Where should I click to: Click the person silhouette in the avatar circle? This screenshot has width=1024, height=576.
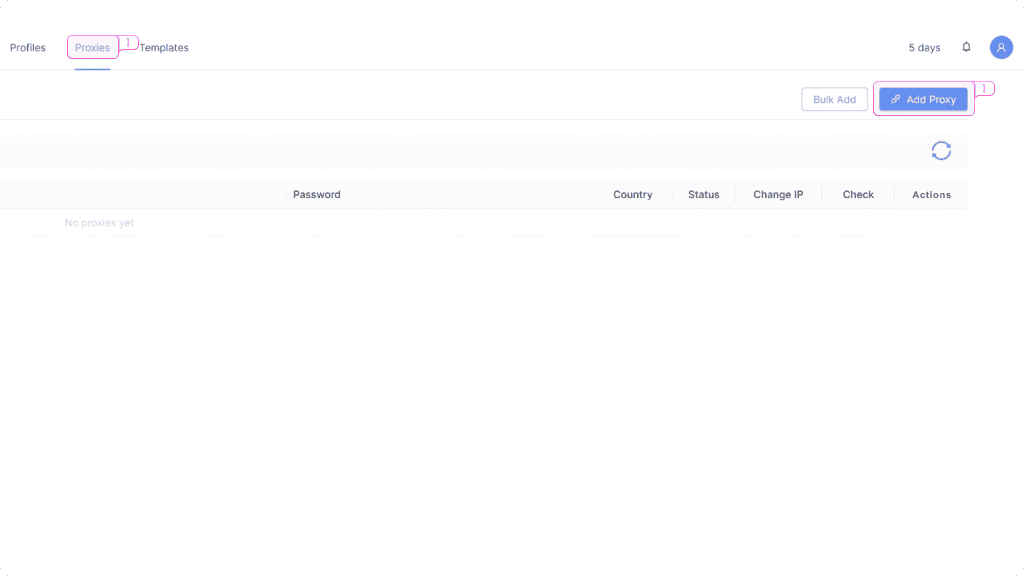1001,47
